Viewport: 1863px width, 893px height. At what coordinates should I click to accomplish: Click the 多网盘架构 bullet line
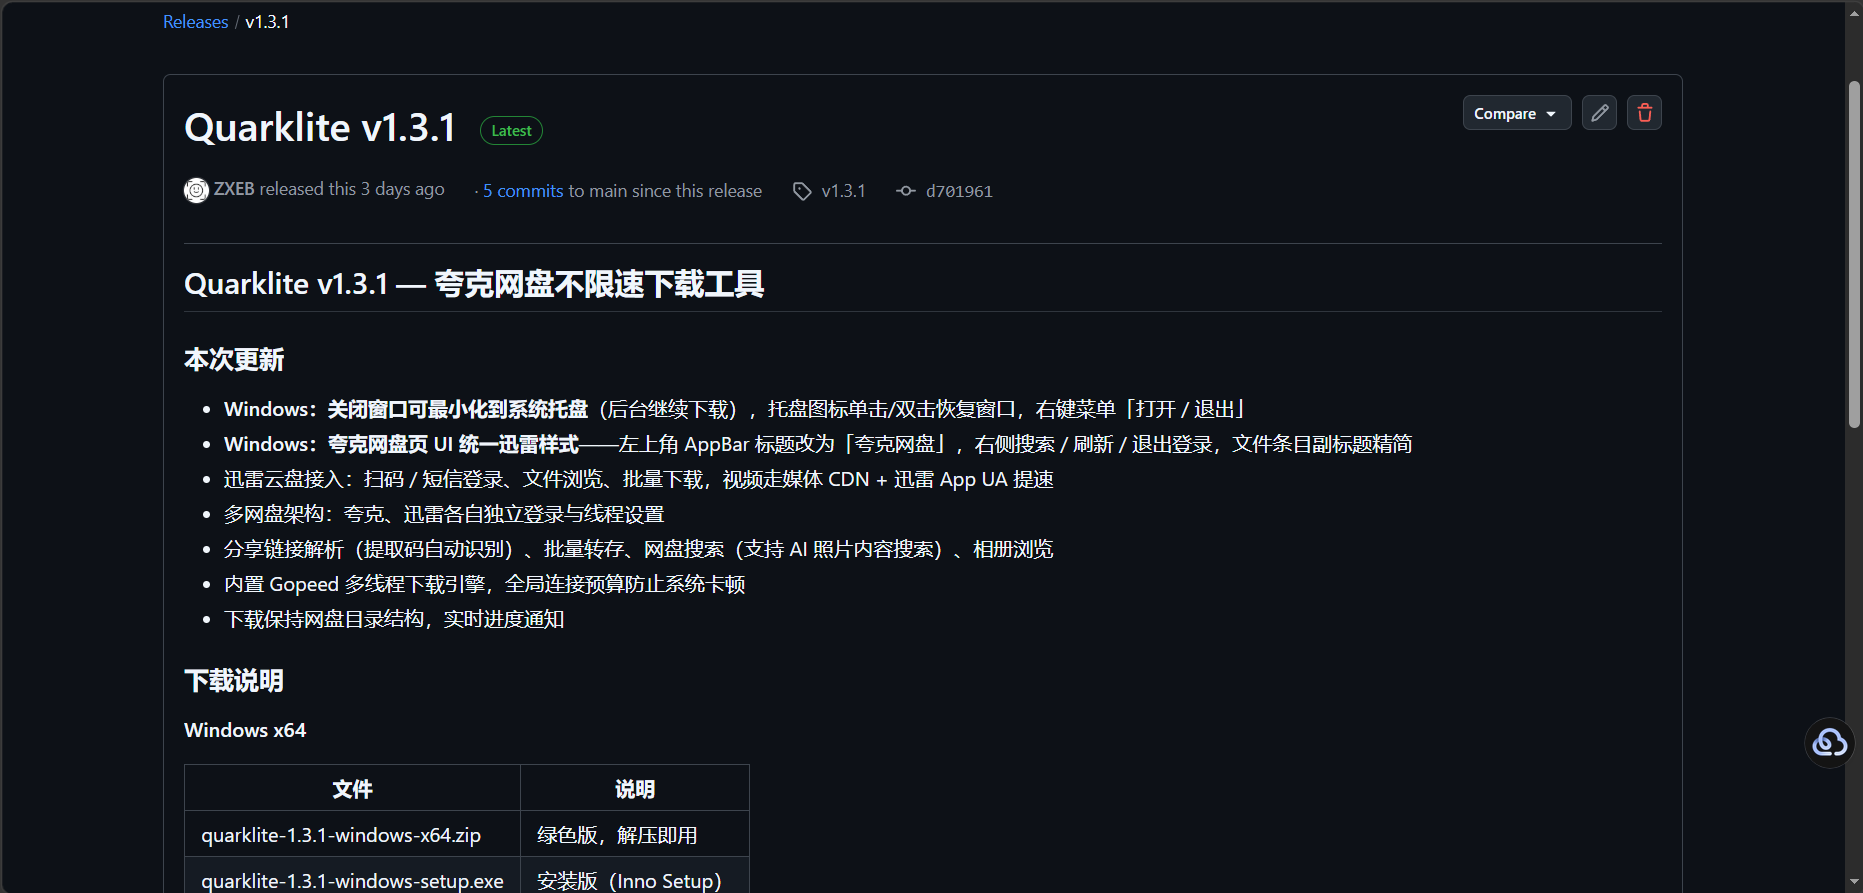(x=444, y=514)
